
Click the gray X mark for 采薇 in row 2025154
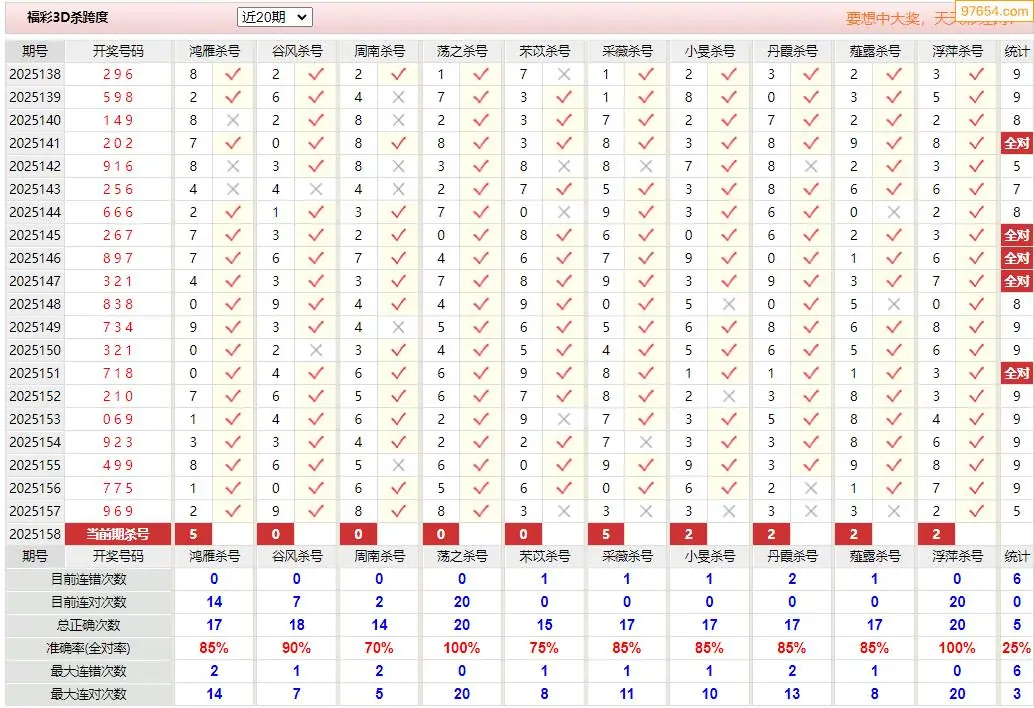[646, 442]
